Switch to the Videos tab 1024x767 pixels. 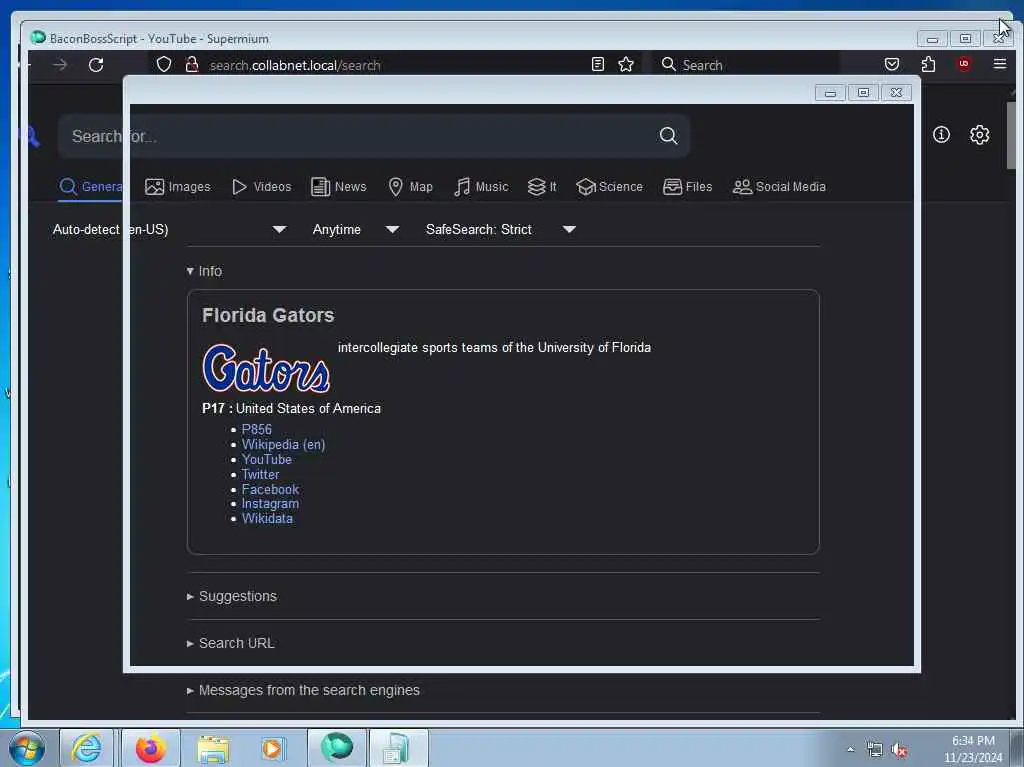coord(261,187)
